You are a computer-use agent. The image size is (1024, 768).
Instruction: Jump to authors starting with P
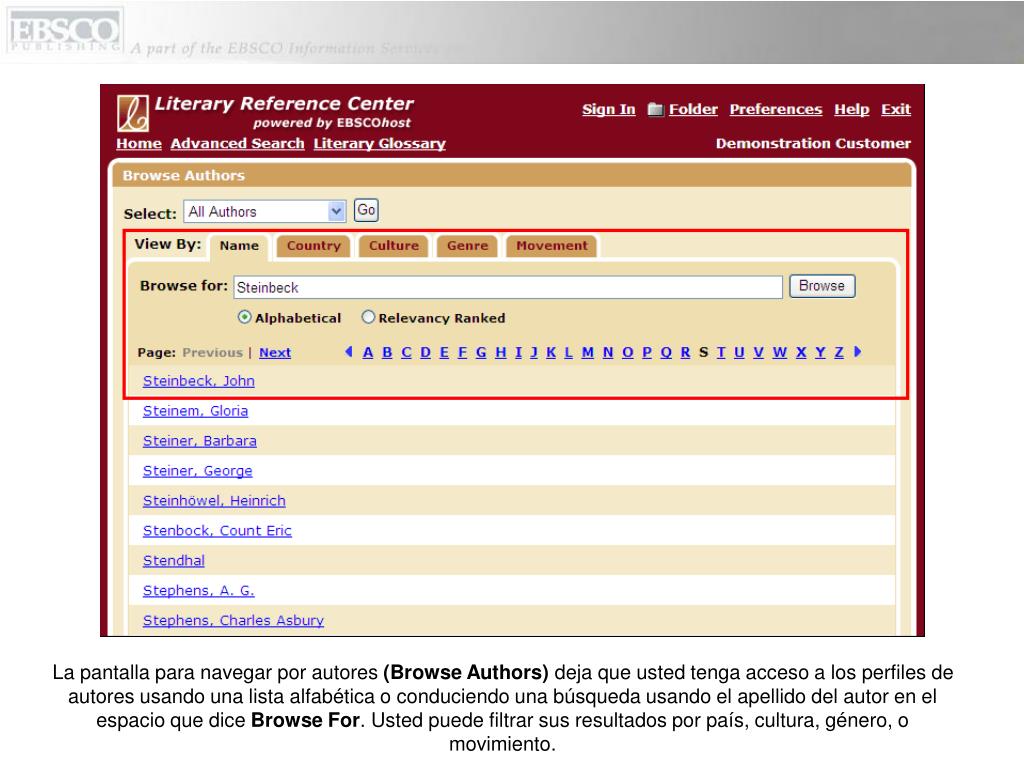(647, 353)
